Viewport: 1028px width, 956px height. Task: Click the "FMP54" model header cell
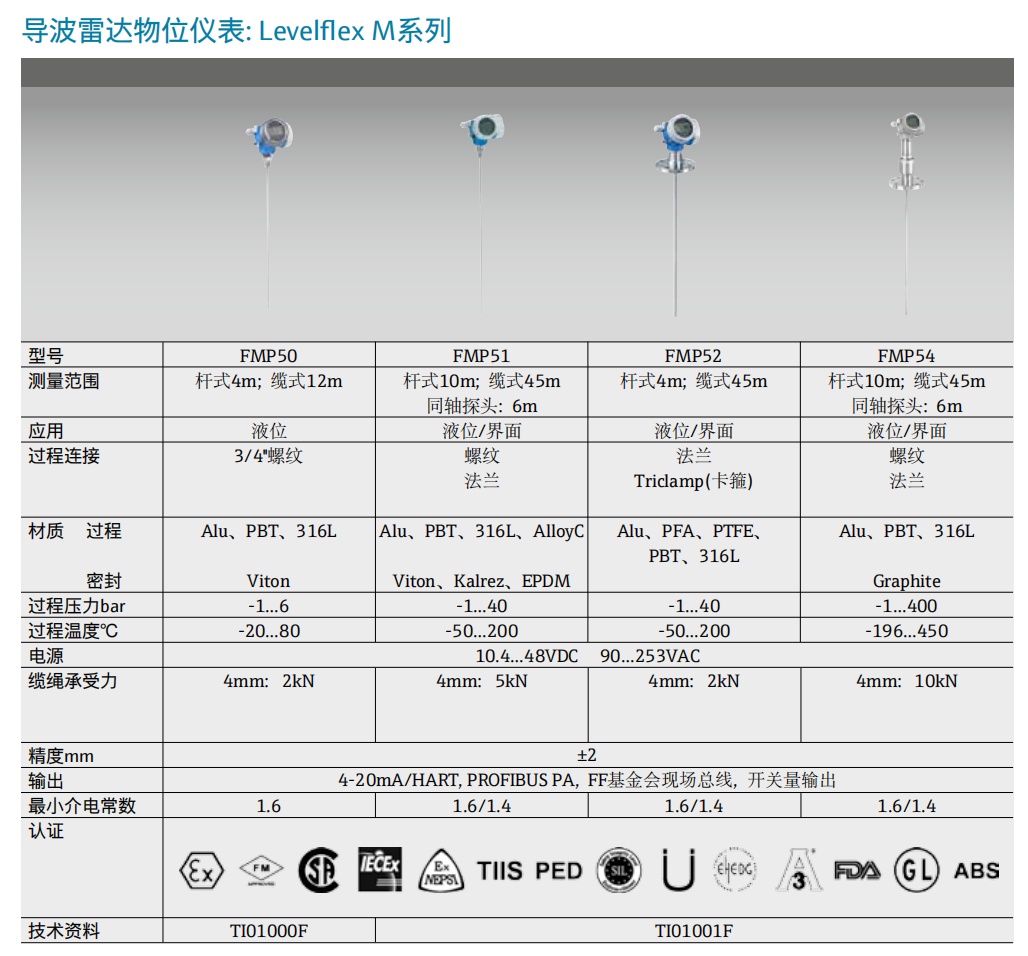907,355
